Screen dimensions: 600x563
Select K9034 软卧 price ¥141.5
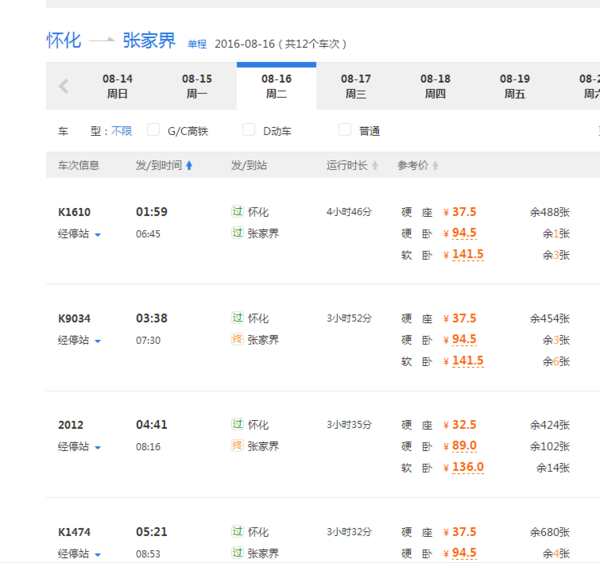pos(463,361)
